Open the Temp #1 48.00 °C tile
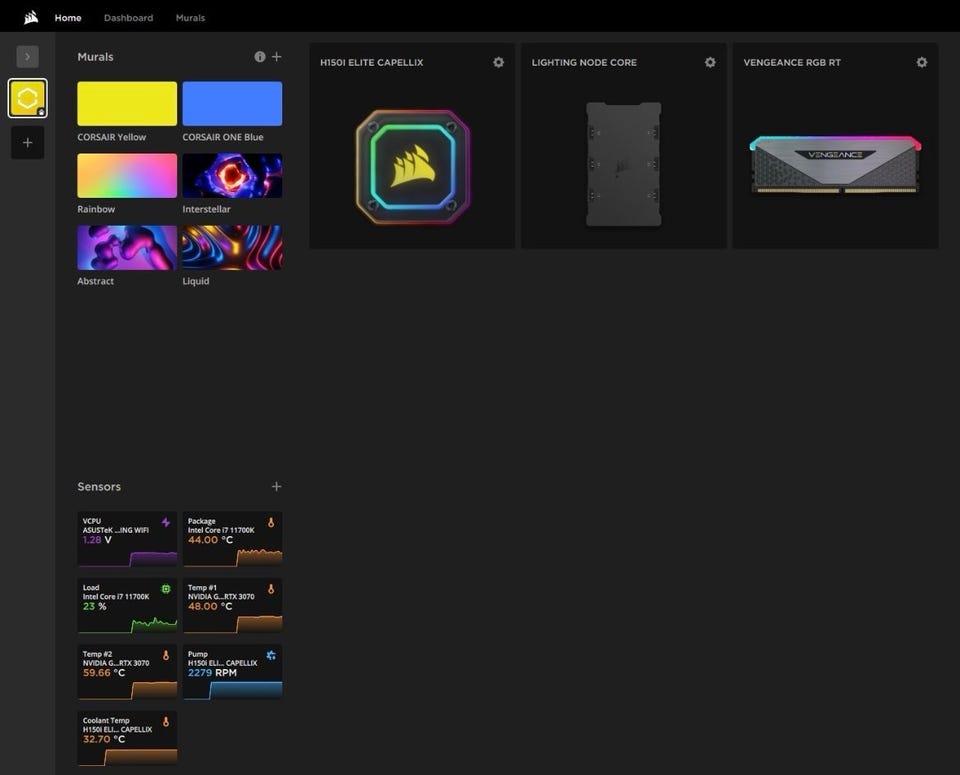Viewport: 960px width, 775px height. pos(232,605)
